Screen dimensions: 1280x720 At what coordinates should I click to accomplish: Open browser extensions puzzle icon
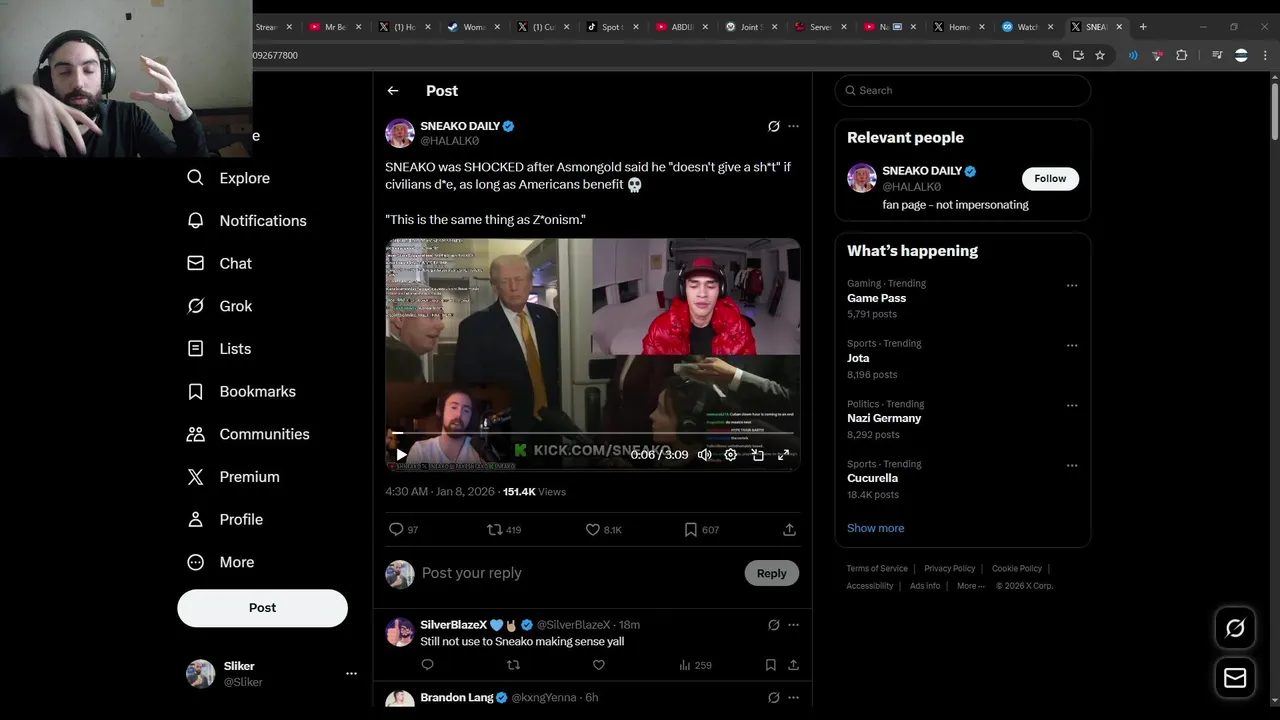1181,55
